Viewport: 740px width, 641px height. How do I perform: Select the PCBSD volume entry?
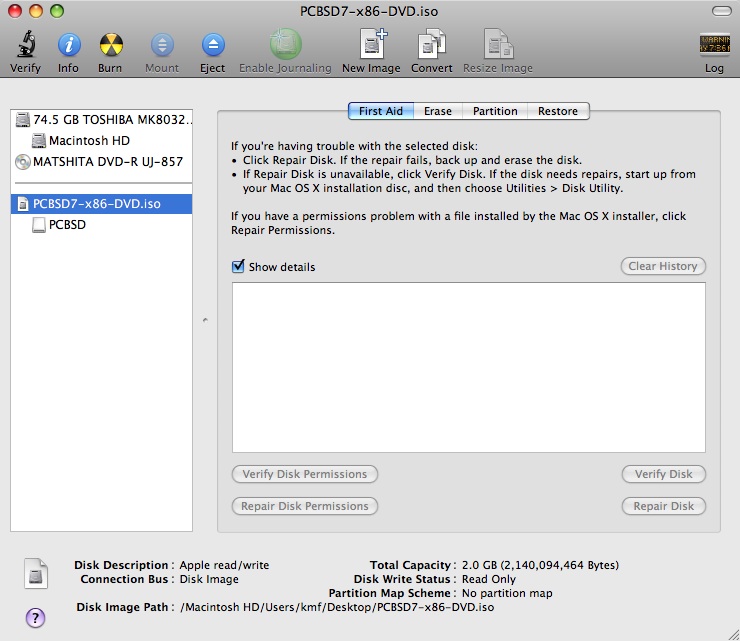click(101, 225)
